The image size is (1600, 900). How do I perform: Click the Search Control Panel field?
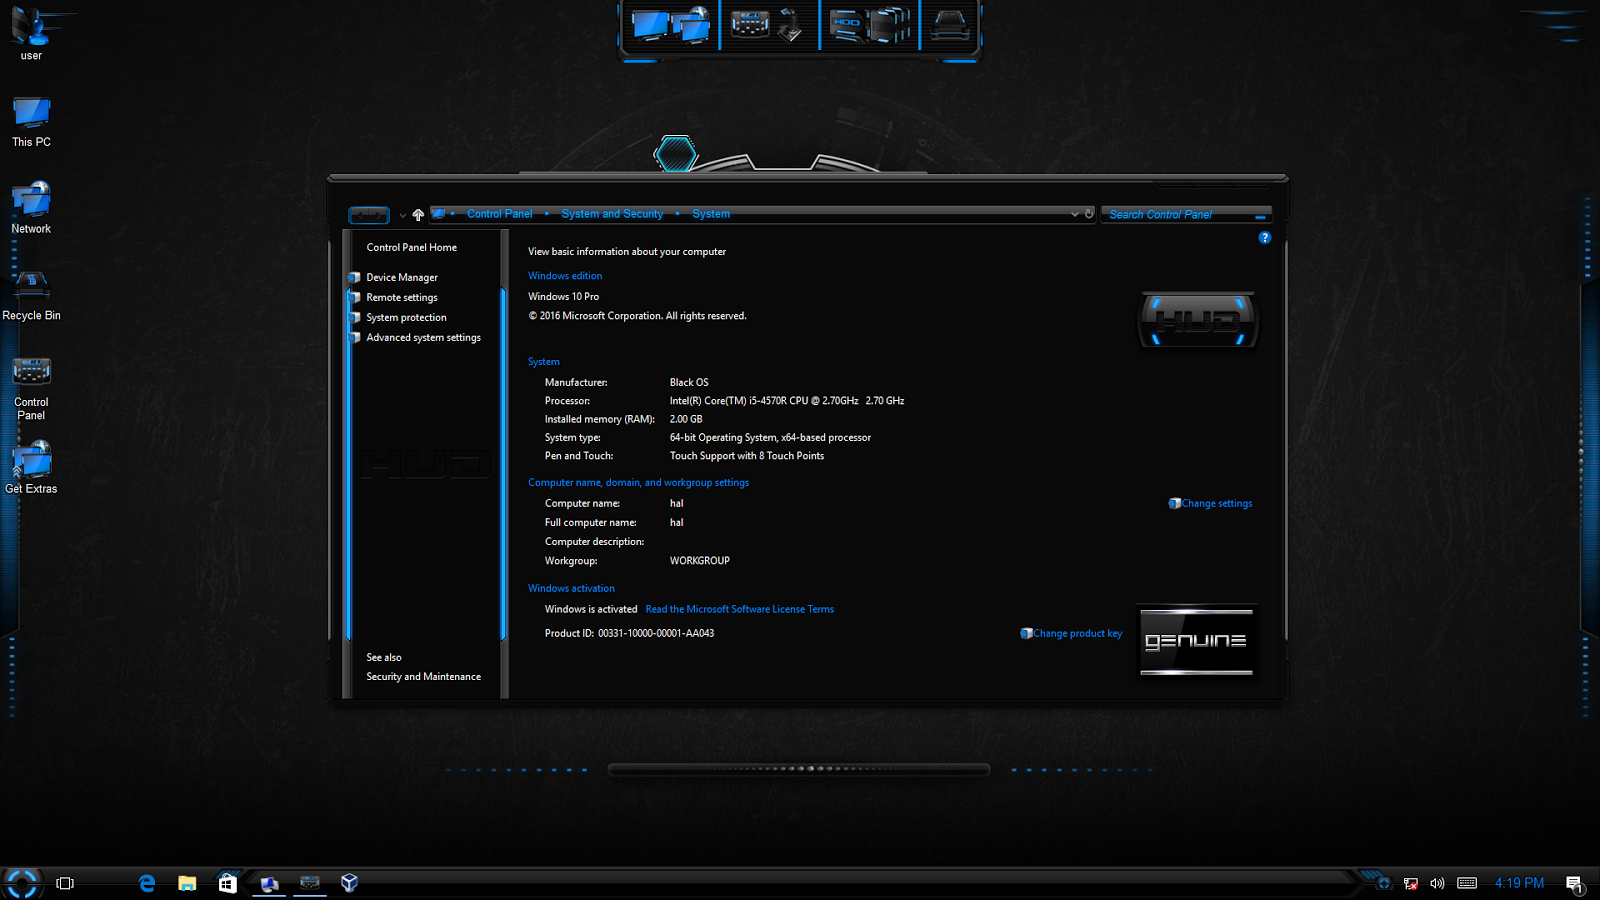tap(1186, 214)
